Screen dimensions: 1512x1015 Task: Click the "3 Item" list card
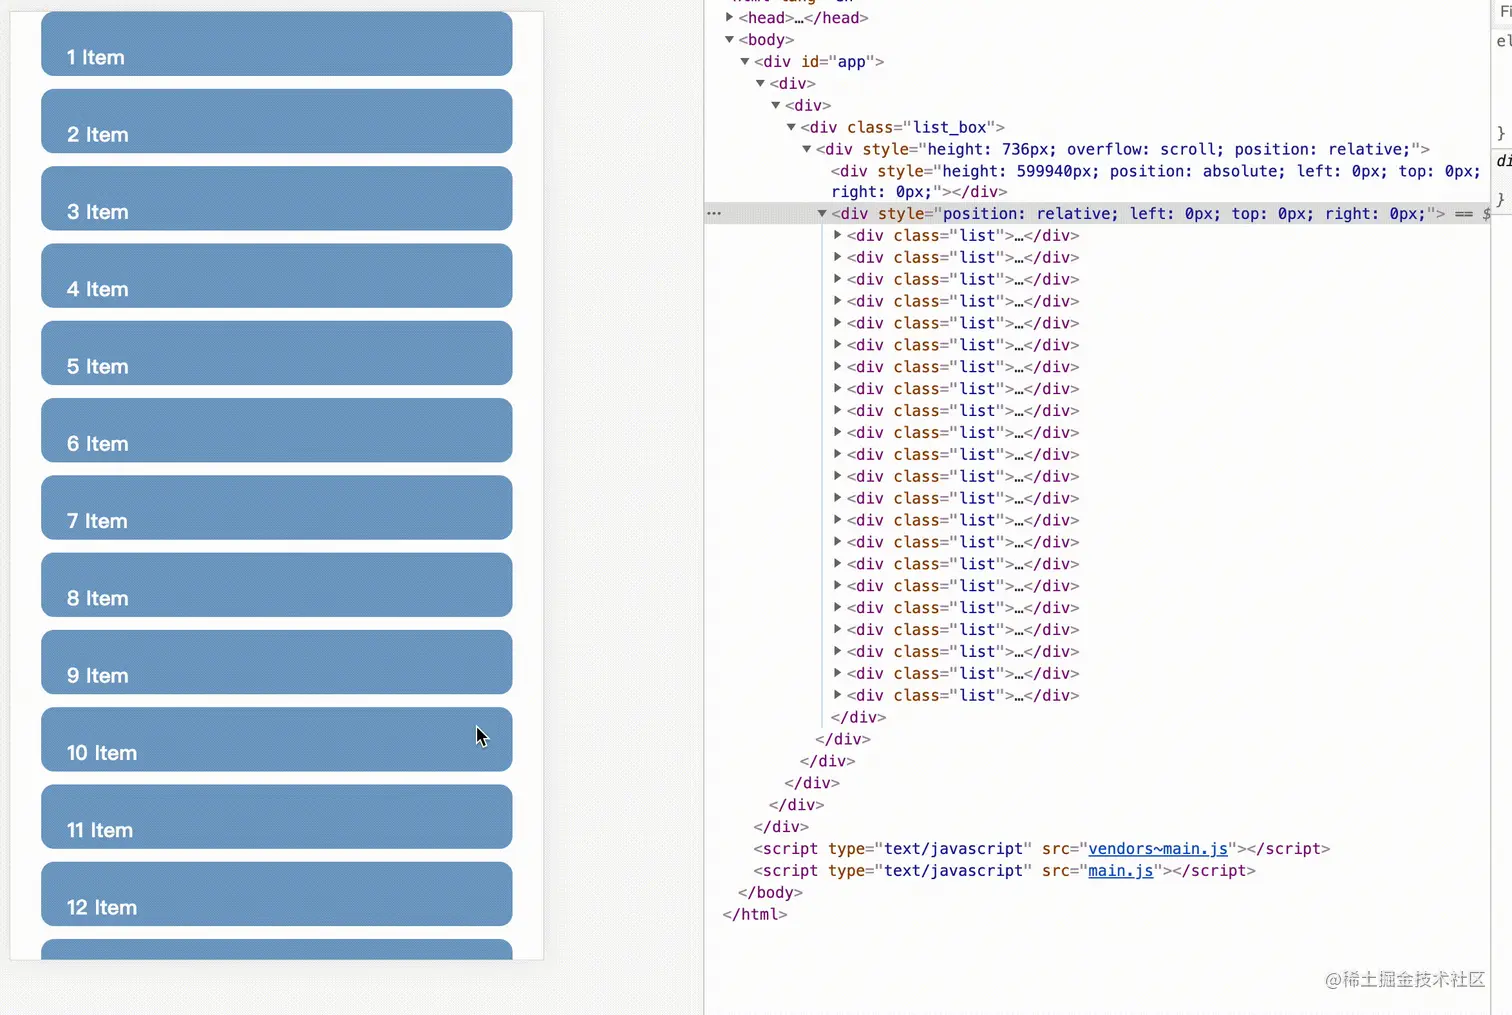pyautogui.click(x=277, y=198)
